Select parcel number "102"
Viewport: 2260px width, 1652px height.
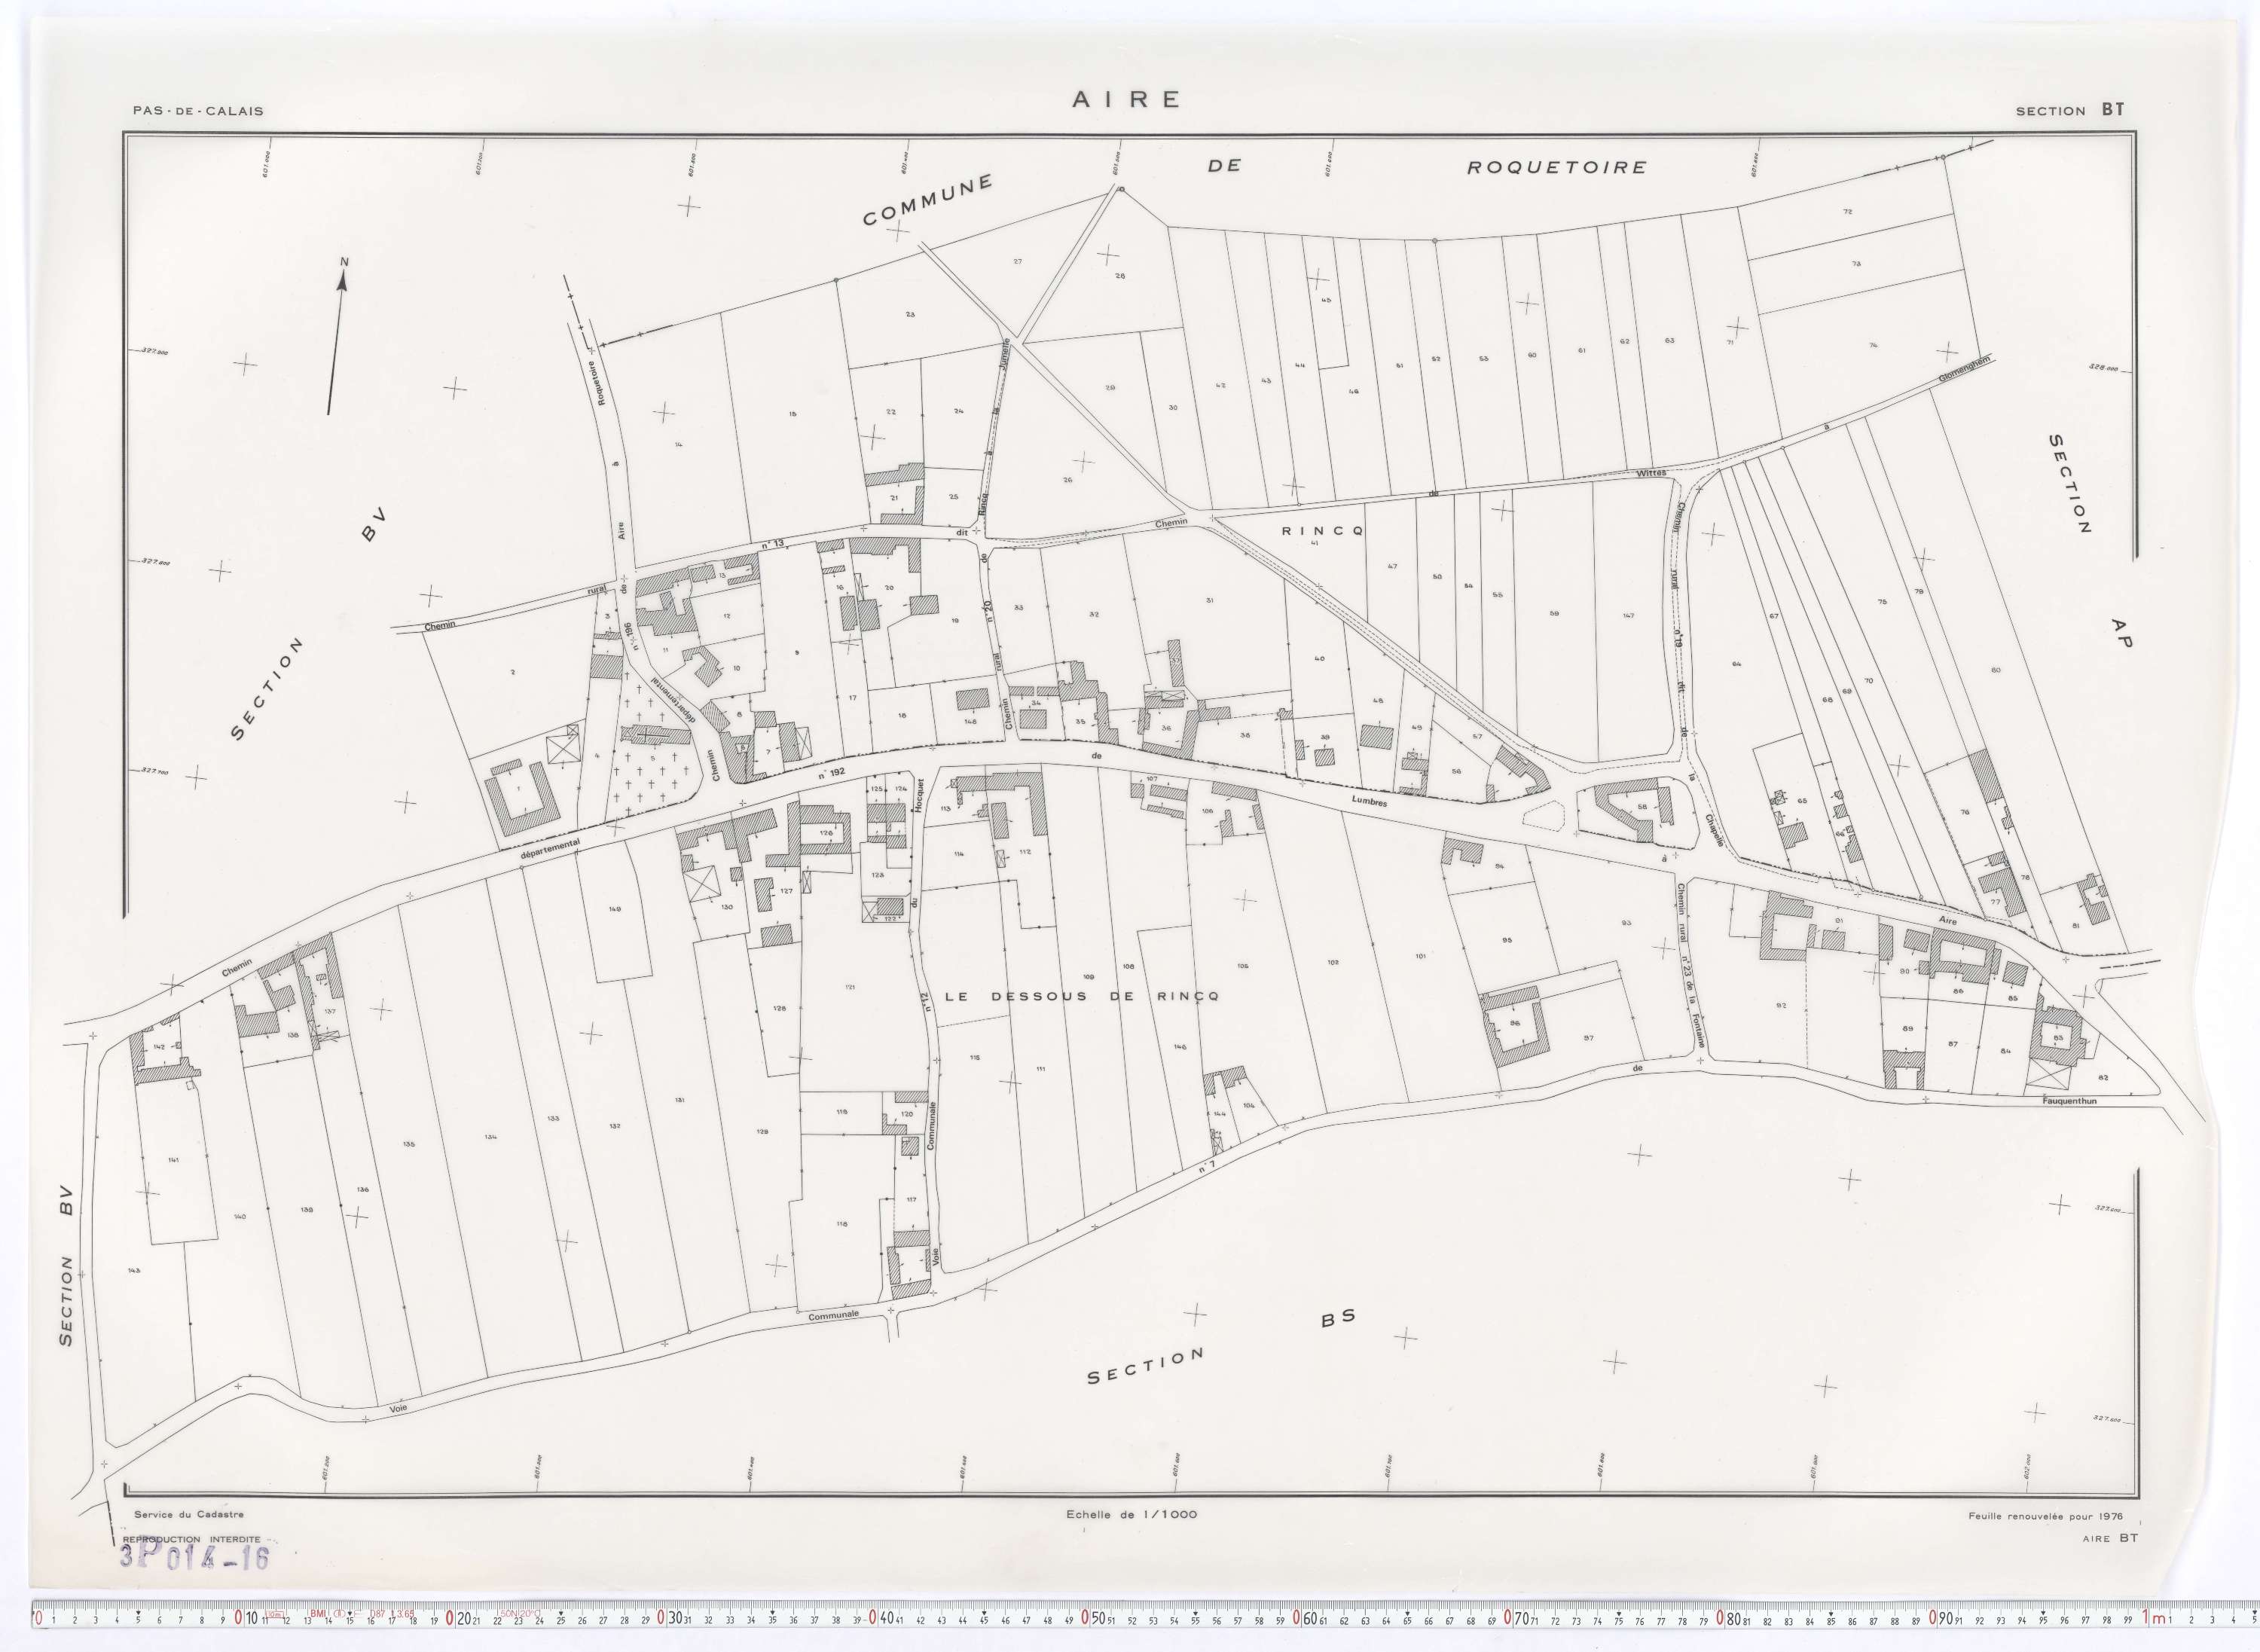tap(1333, 962)
